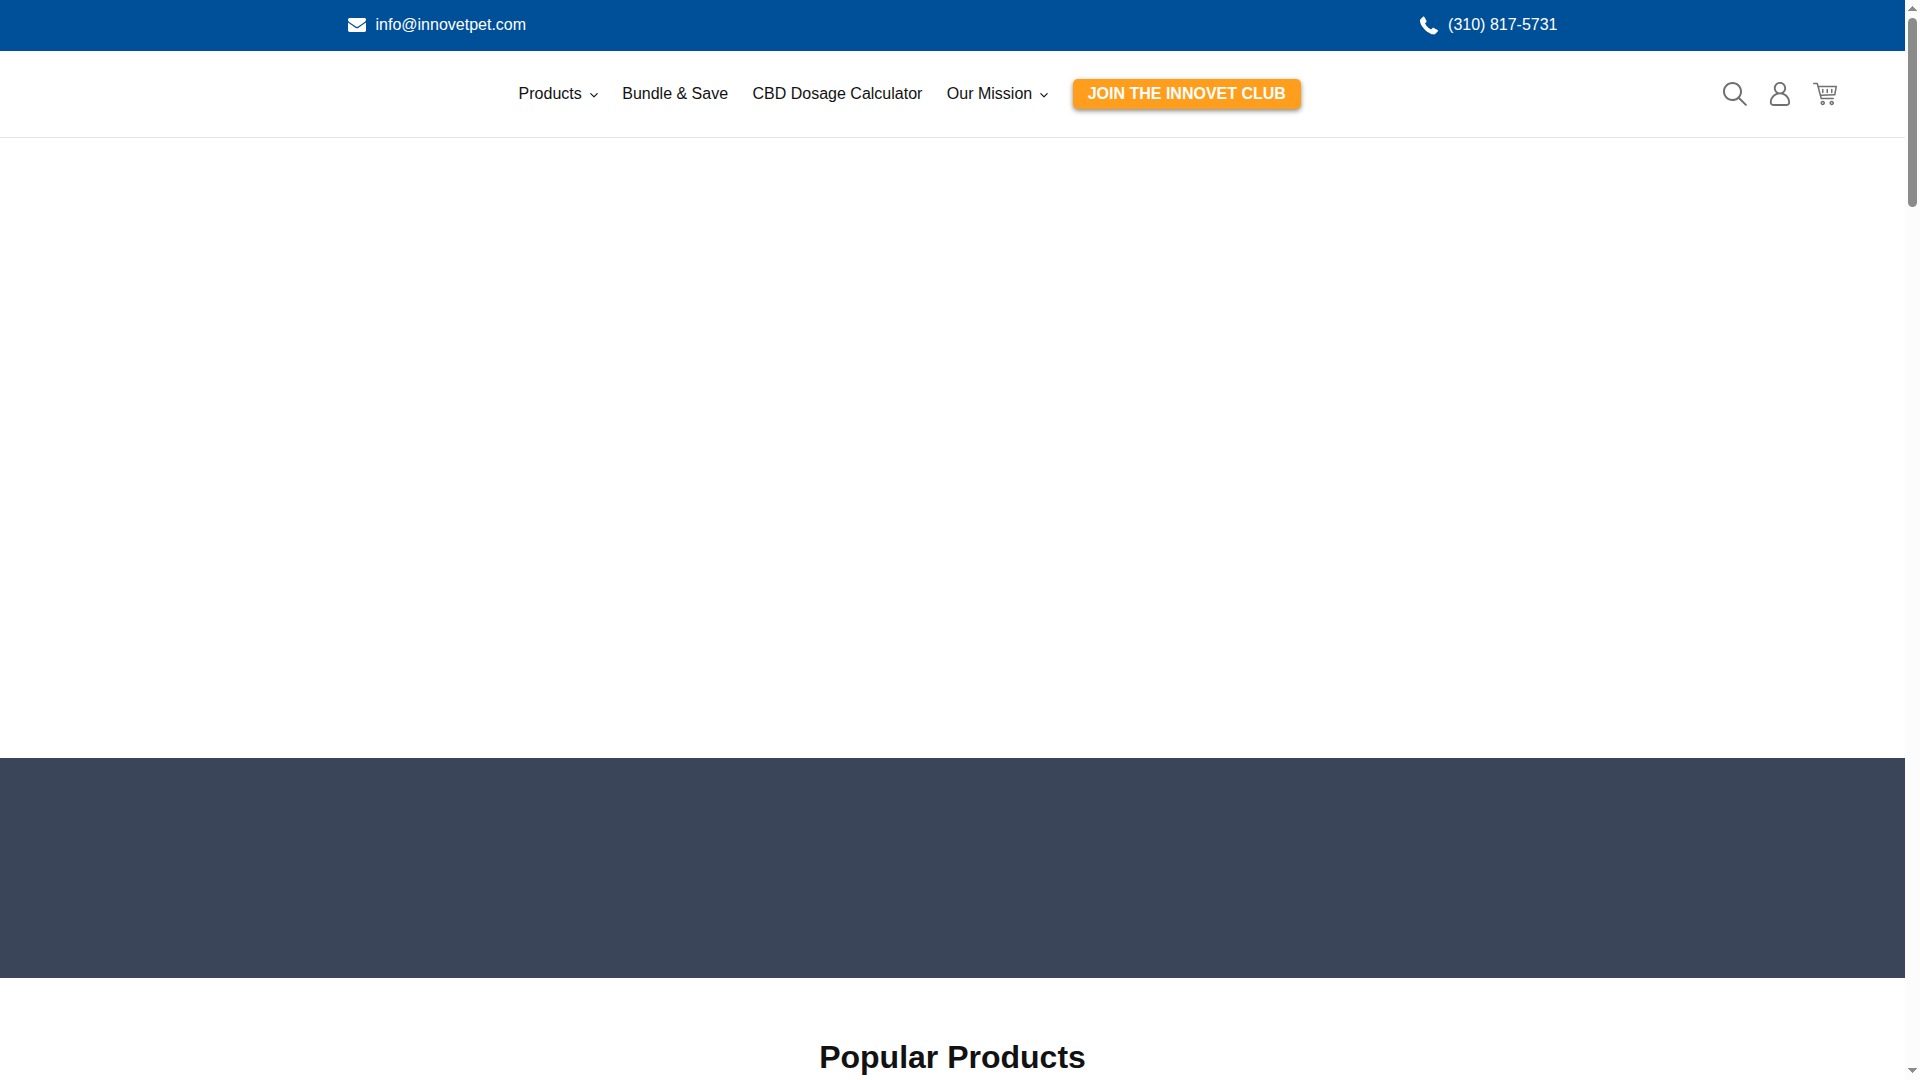Expand the Our Mission dropdown chevron
The image size is (1920, 1080).
tap(1043, 95)
